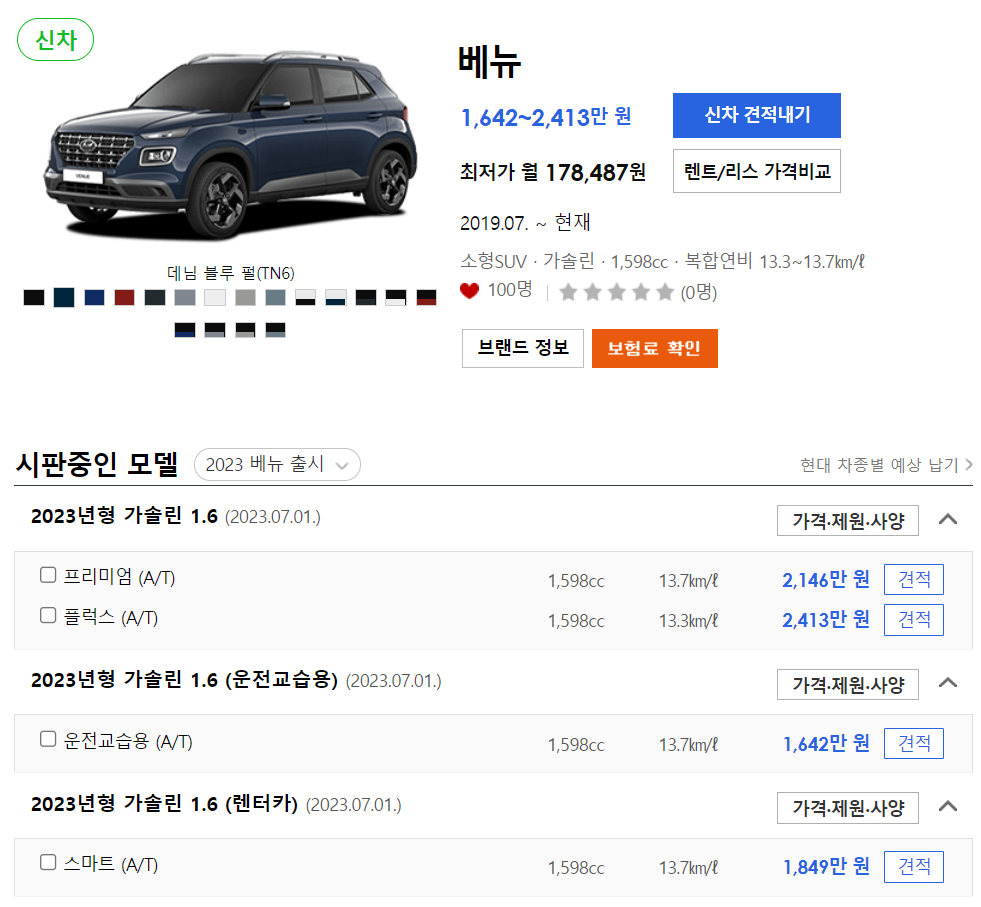Click the 13.3km/ℓ fuel economy value
This screenshot has height=907, width=981.
(x=688, y=621)
